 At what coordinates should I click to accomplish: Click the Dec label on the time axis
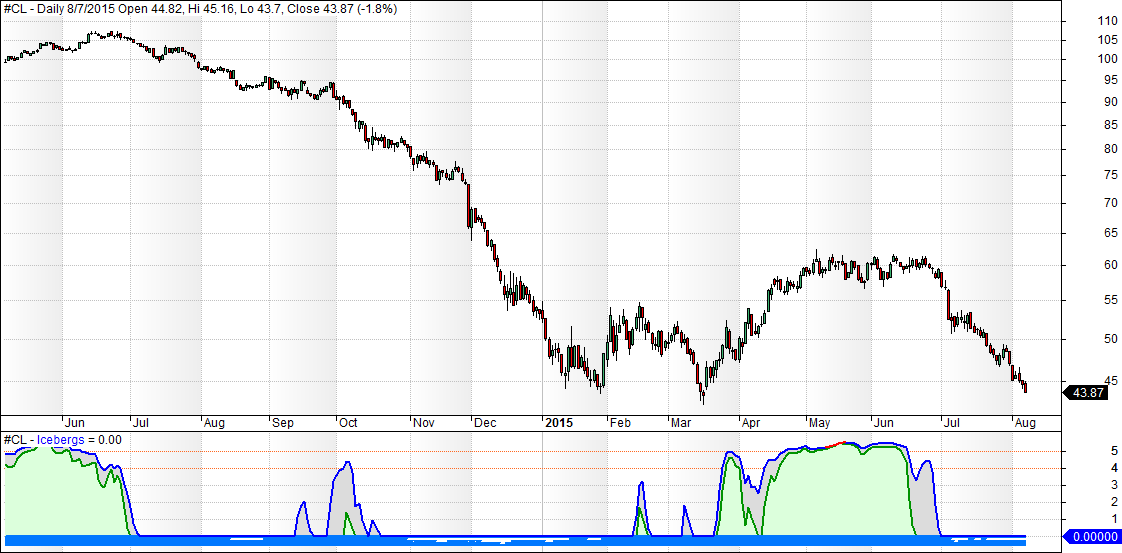(485, 423)
